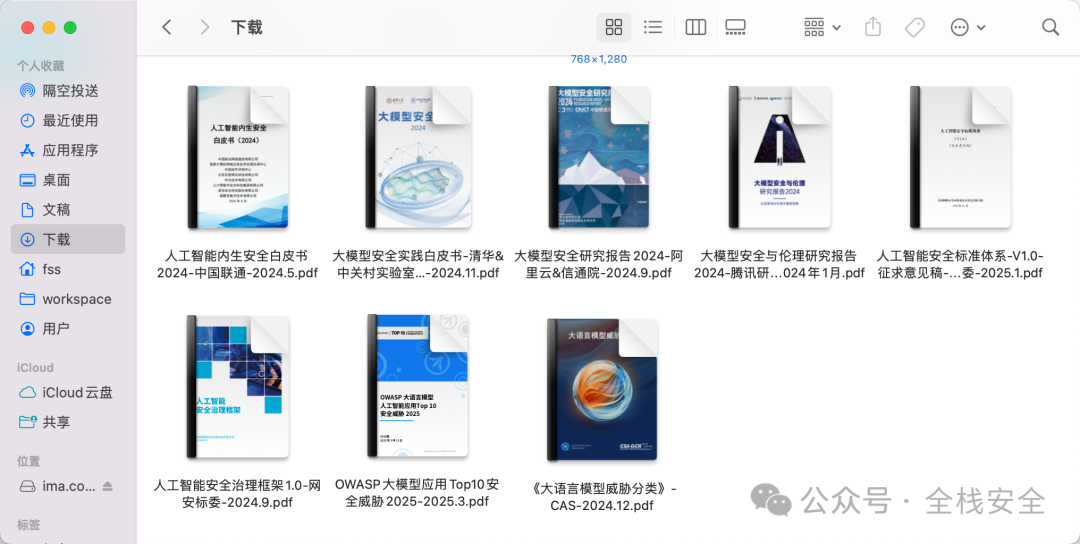Switch to icon grid view

click(x=613, y=27)
